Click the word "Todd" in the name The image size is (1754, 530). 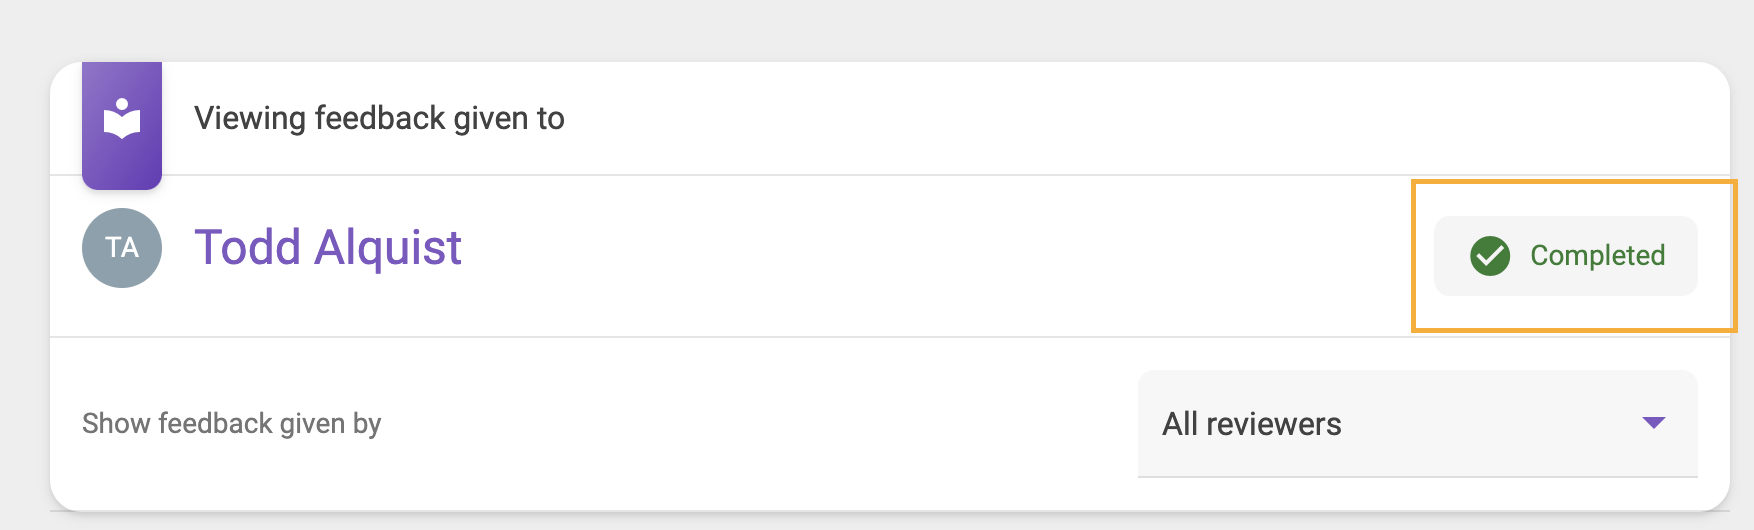tap(247, 247)
